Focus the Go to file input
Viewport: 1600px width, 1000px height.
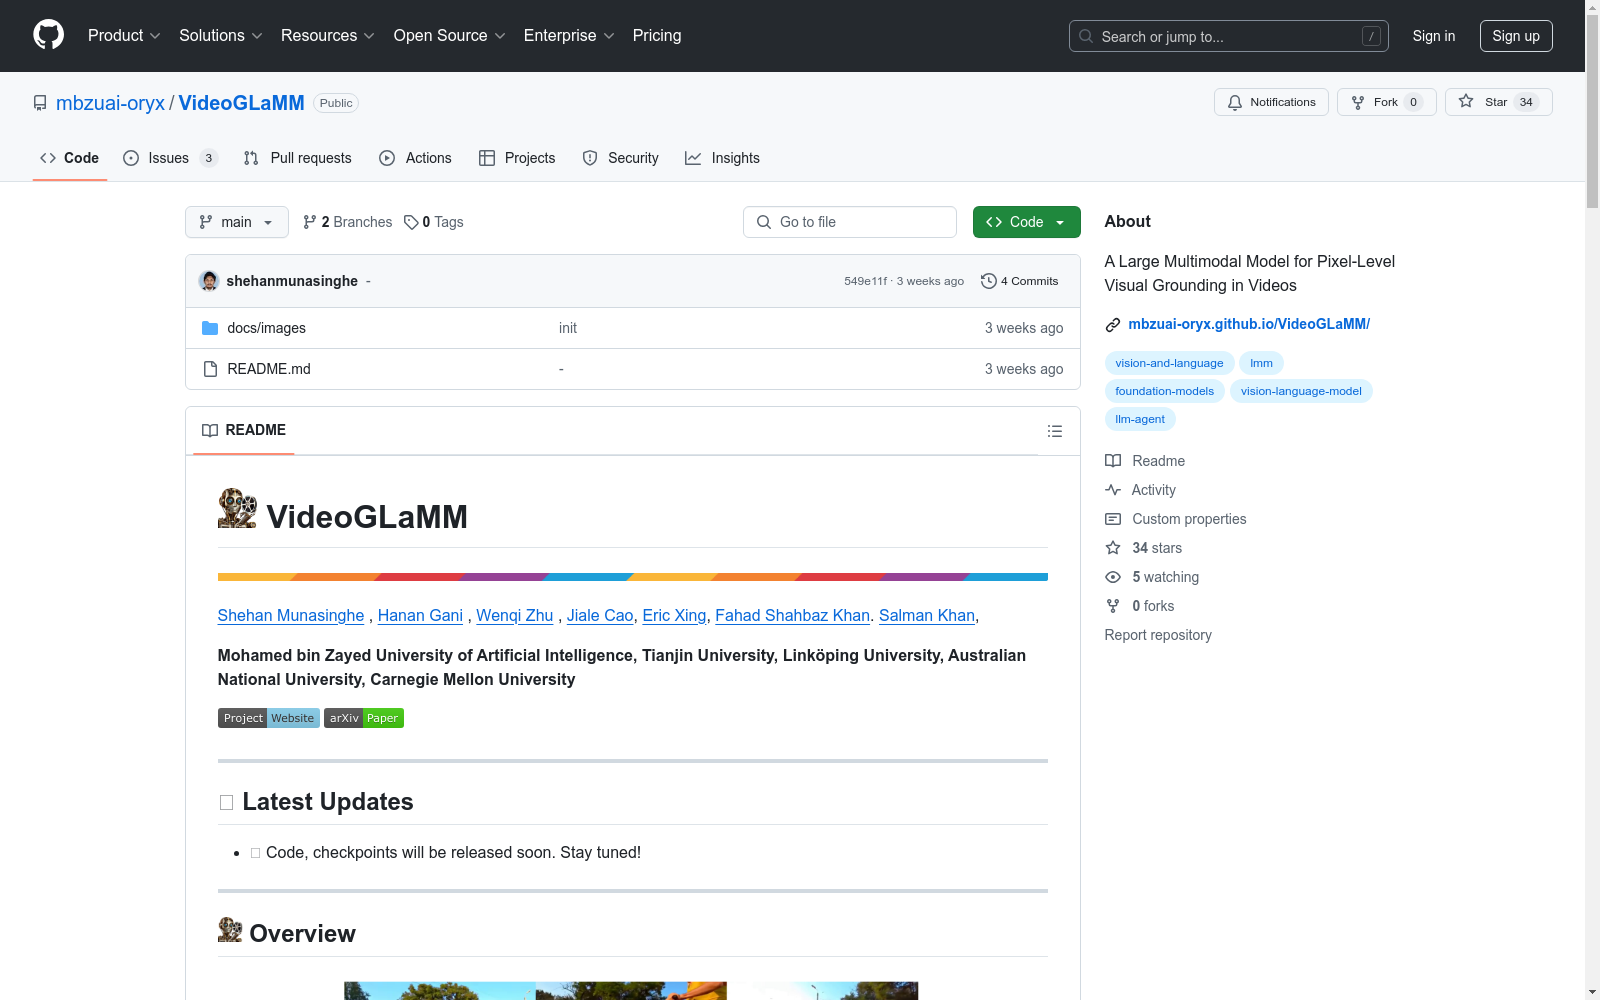850,222
